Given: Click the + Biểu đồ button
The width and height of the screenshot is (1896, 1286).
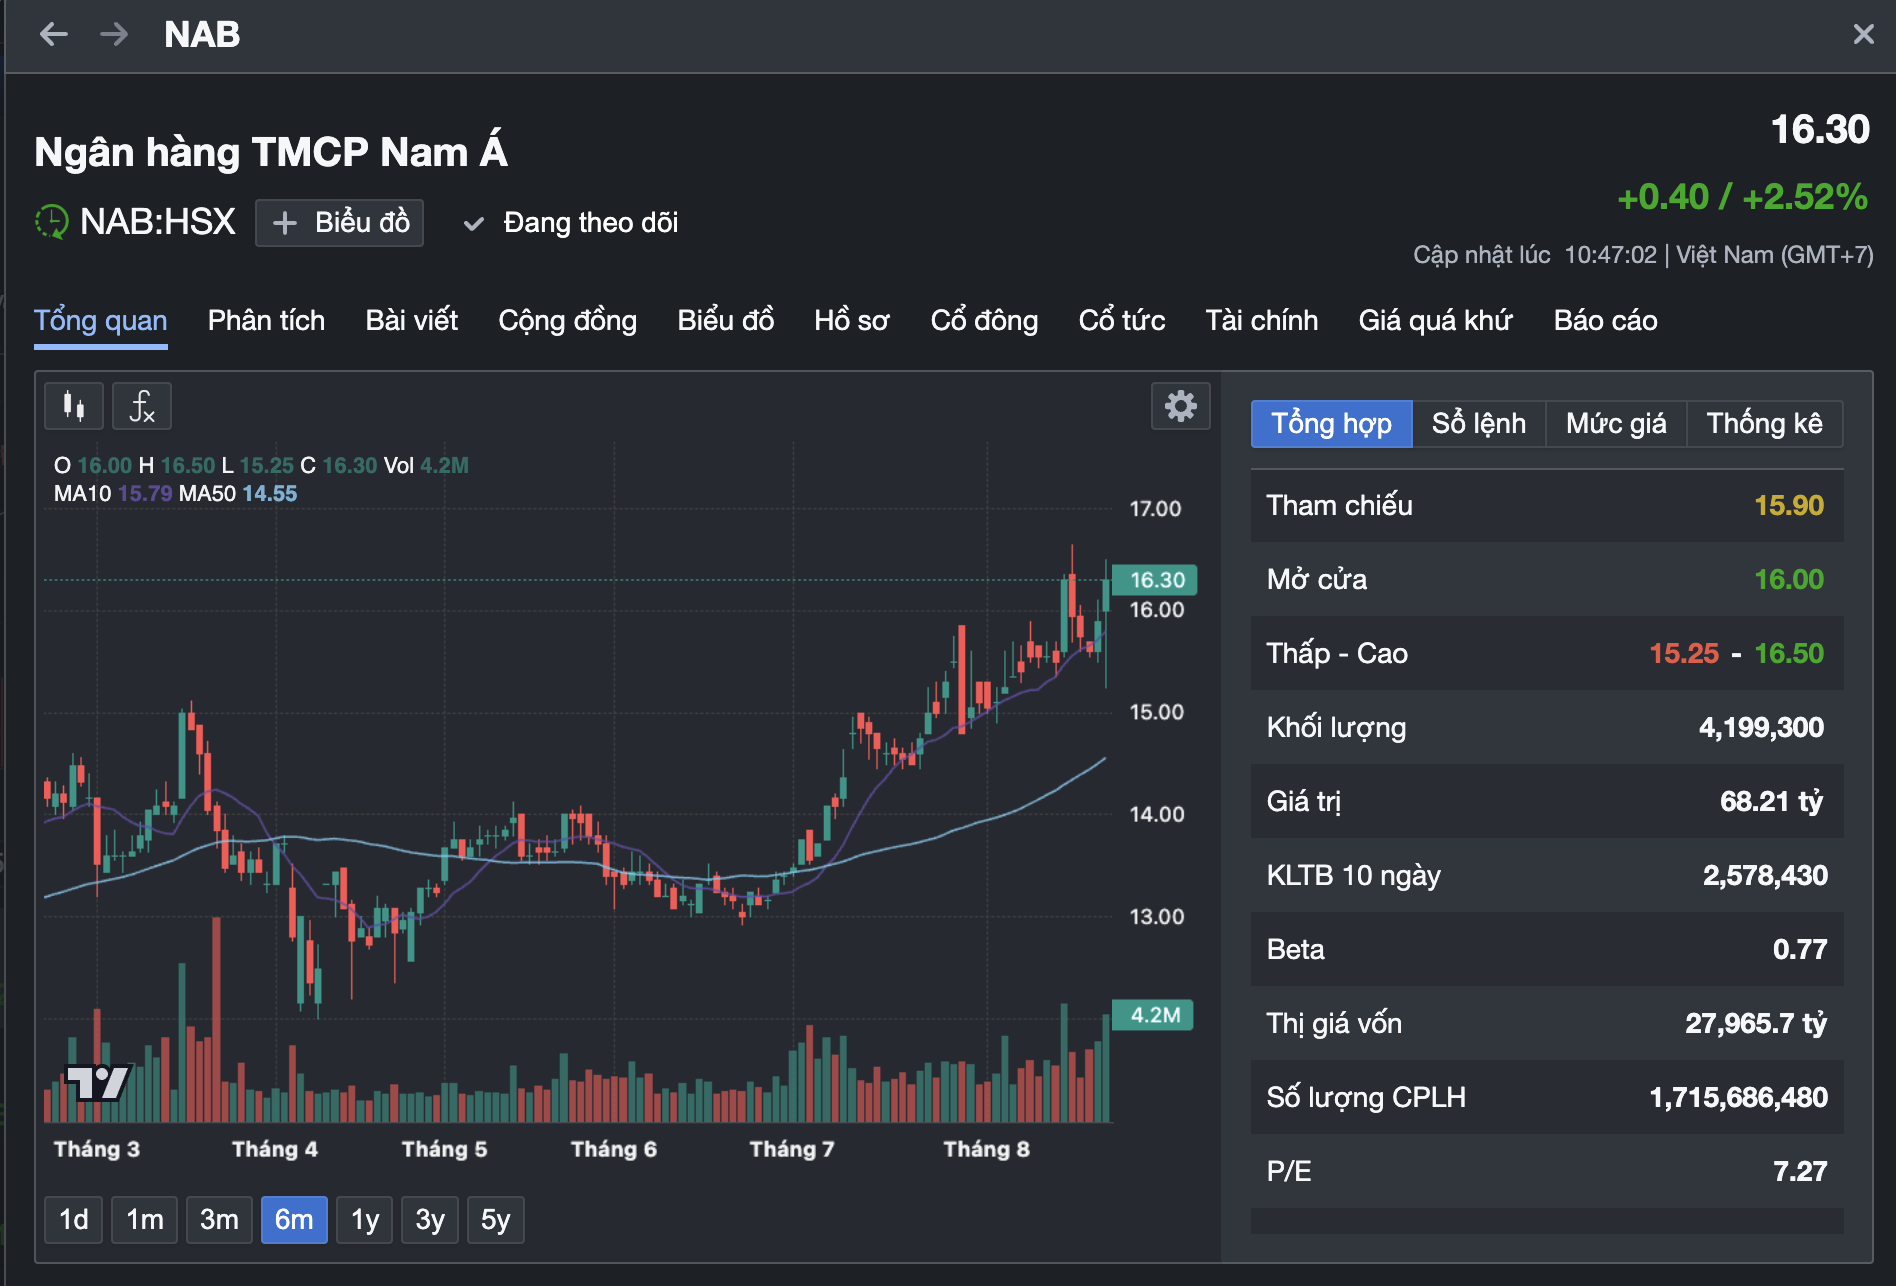Looking at the screenshot, I should pos(340,223).
